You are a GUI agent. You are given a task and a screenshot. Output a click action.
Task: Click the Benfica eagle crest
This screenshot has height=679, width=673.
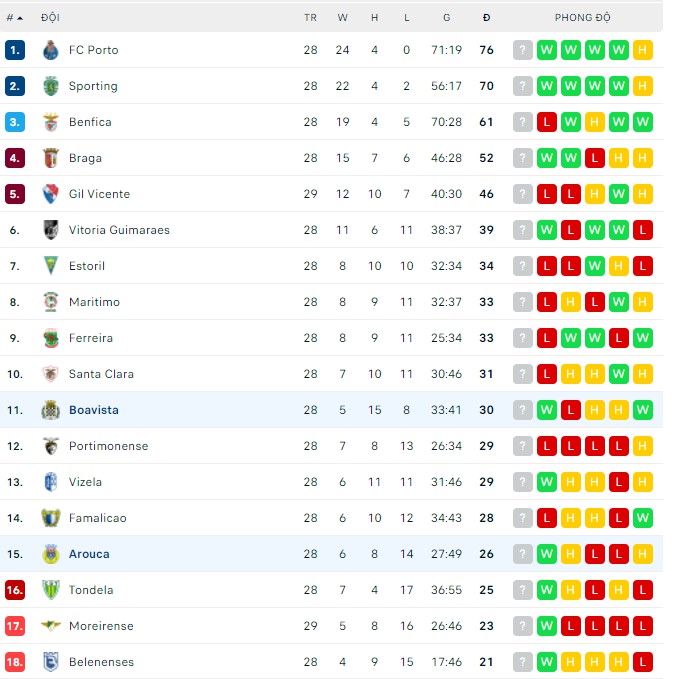pyautogui.click(x=51, y=122)
